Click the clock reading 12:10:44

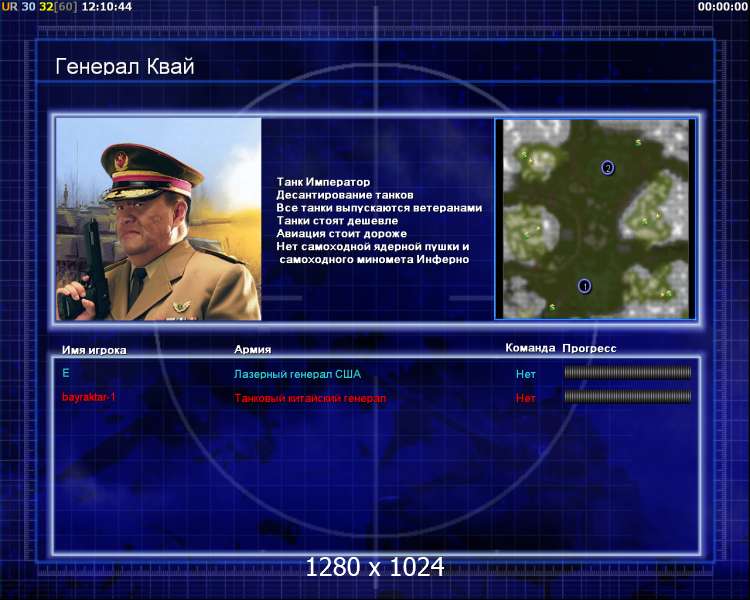(x=107, y=7)
